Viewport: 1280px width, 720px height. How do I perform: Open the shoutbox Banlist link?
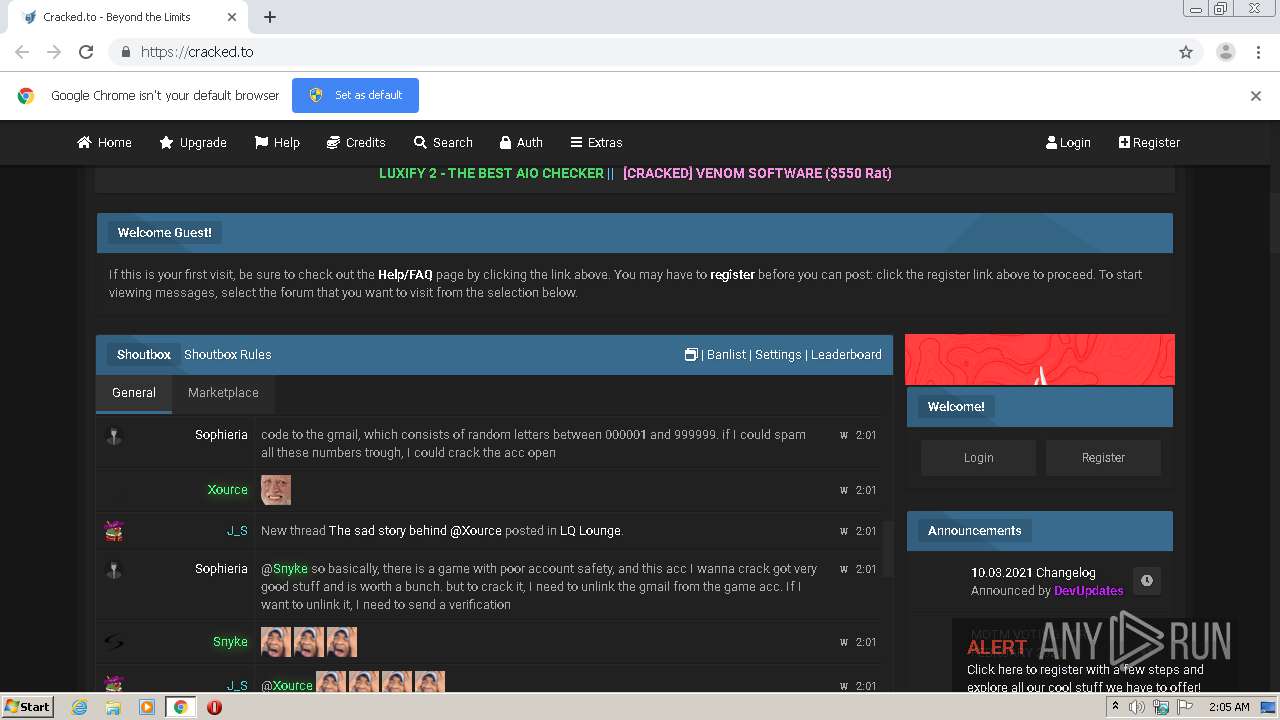[726, 354]
